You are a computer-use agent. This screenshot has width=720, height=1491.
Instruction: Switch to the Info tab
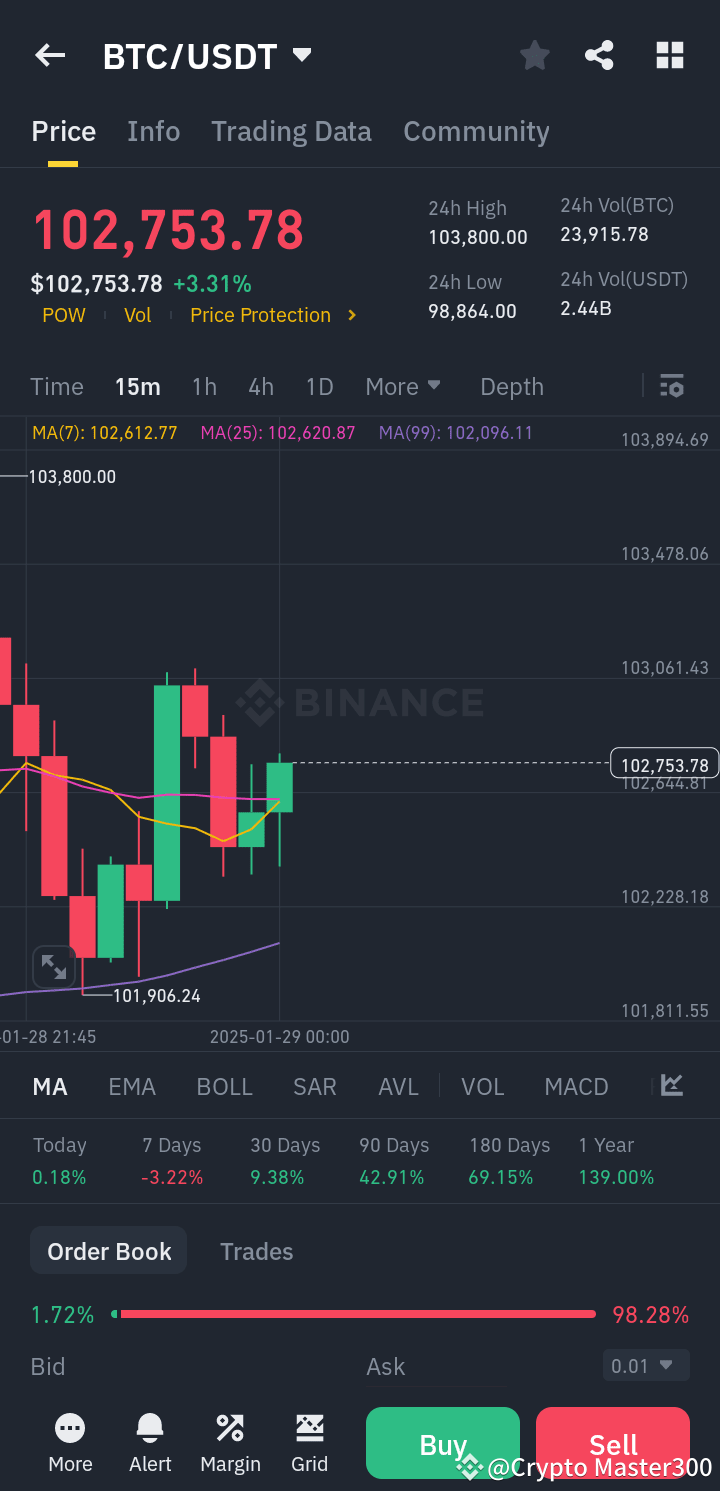154,132
